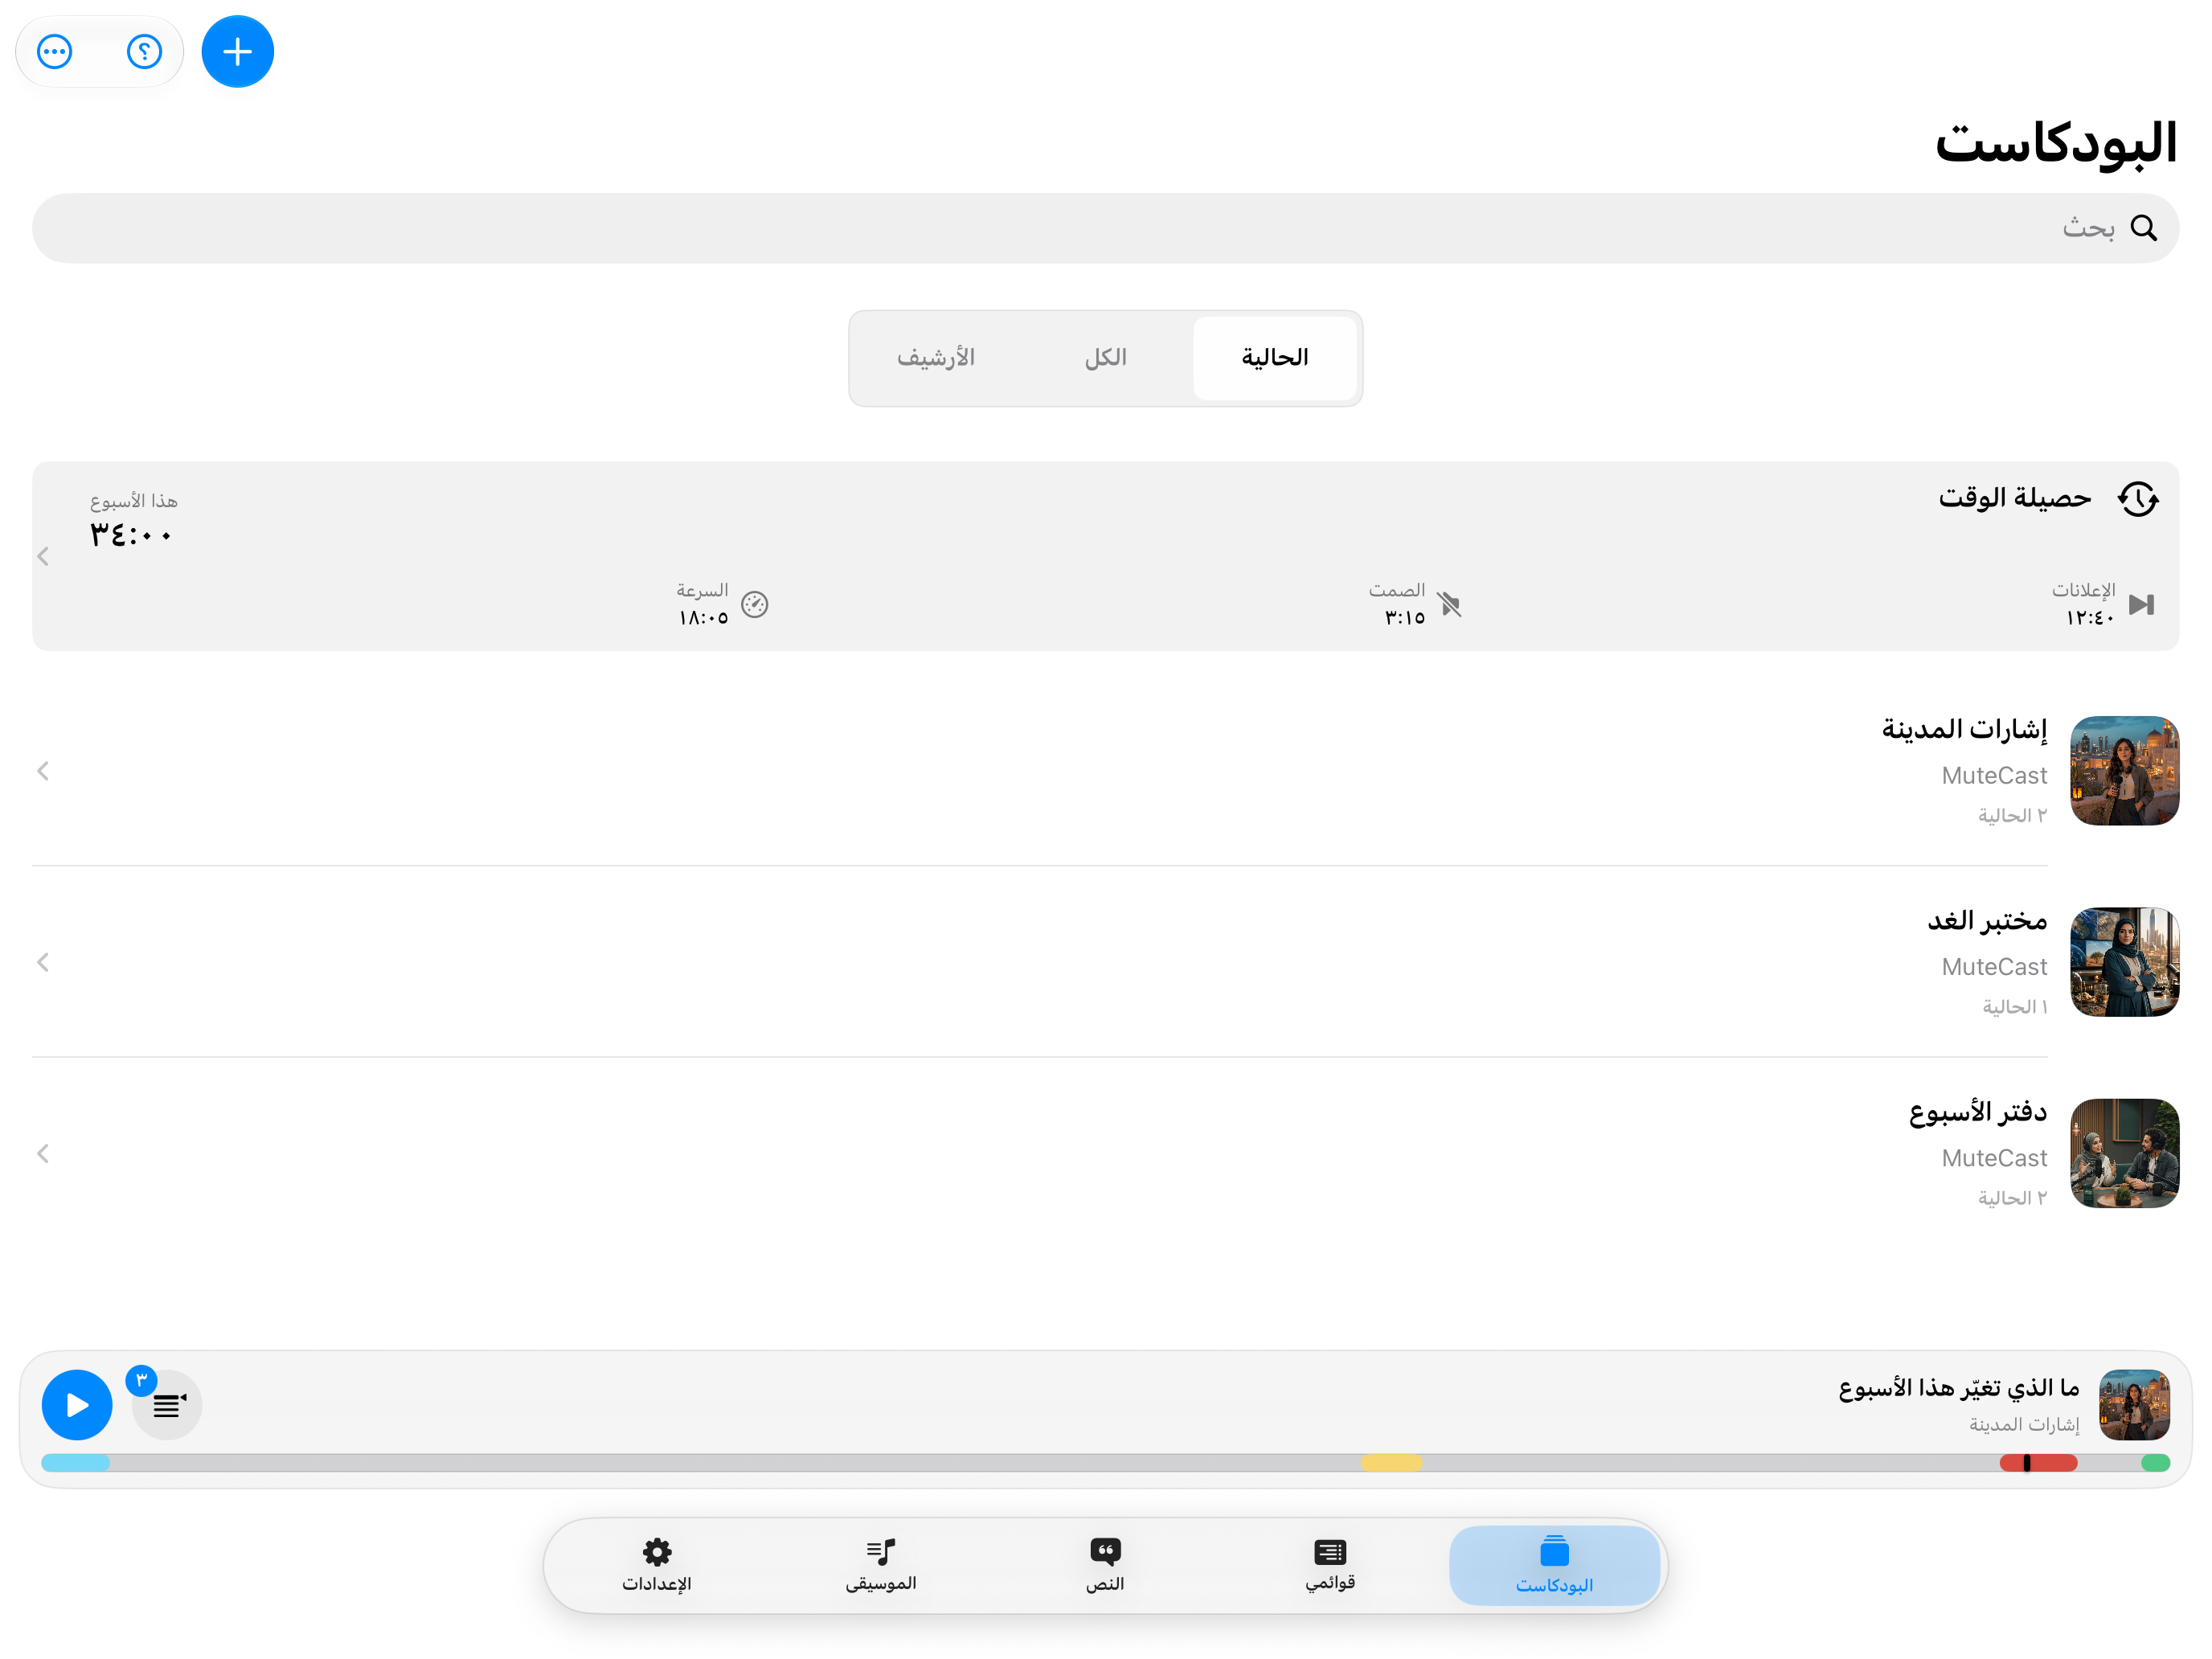
Task: Select the الأرشيف filter segment
Action: tap(936, 358)
